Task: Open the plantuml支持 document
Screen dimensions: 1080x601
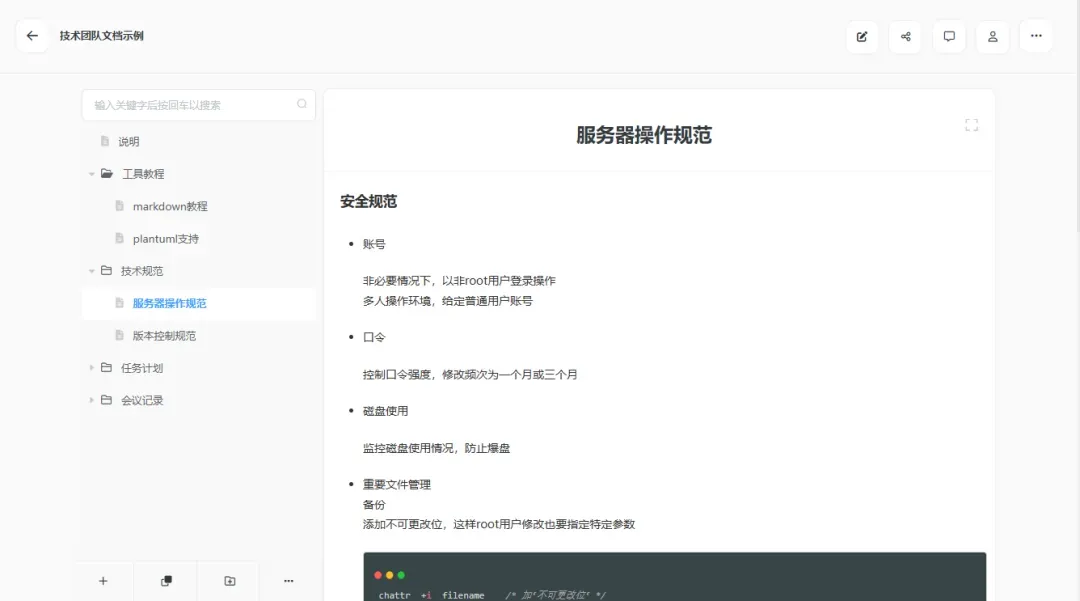Action: click(165, 239)
